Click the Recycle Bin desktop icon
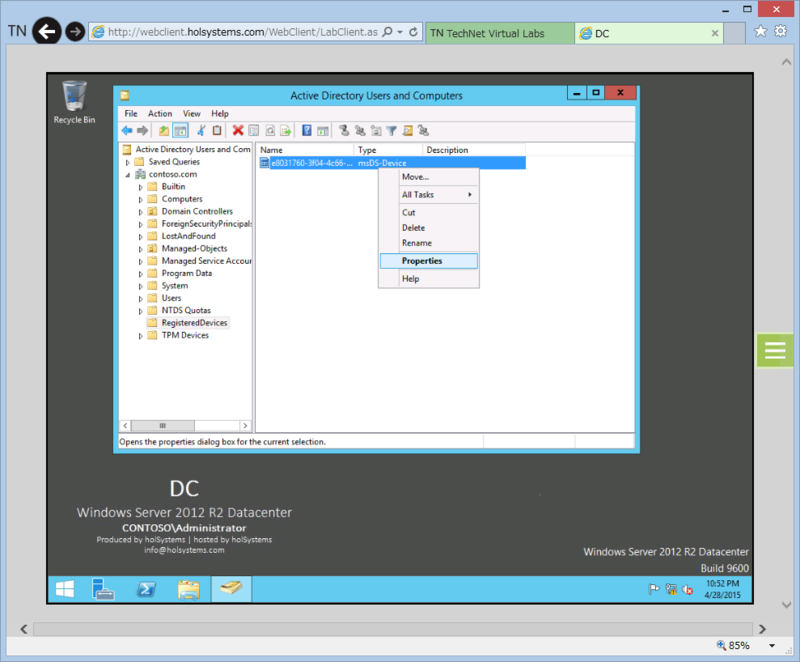The image size is (800, 662). 74,102
